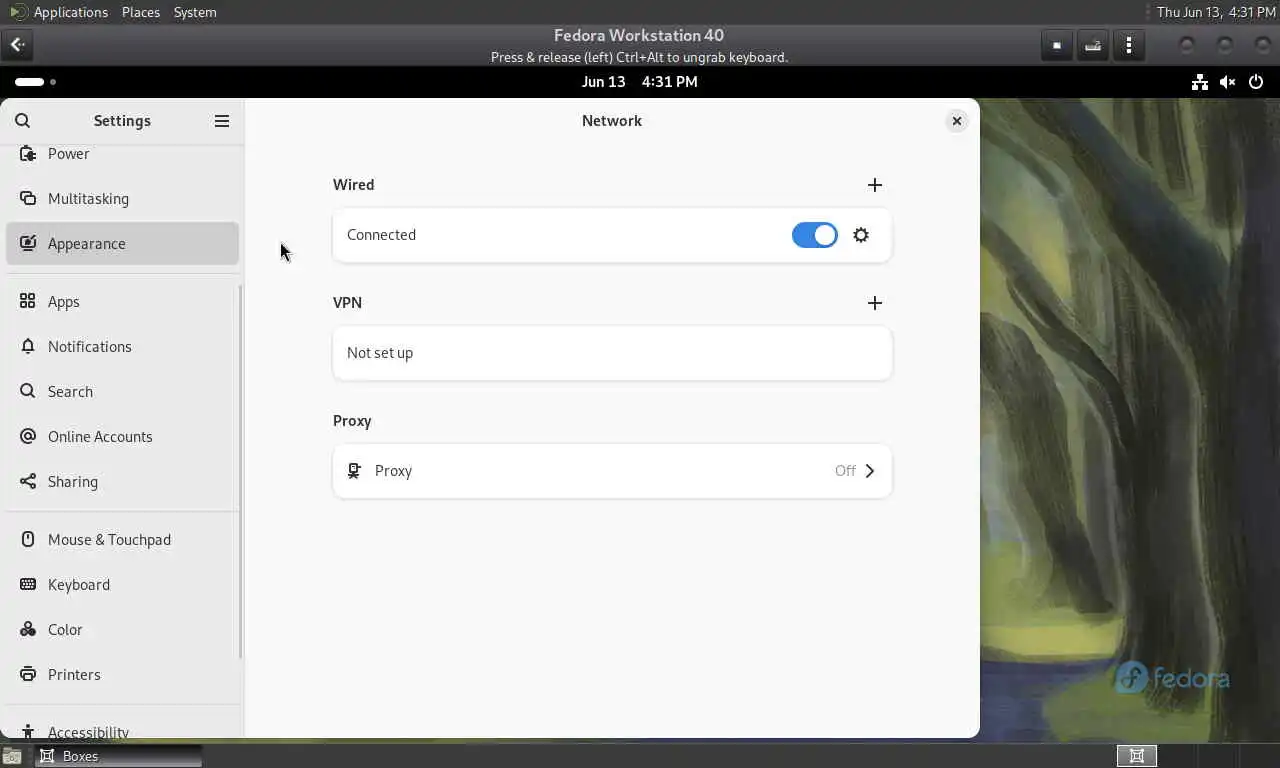Open the System menu
The height and width of the screenshot is (768, 1280).
pos(195,12)
